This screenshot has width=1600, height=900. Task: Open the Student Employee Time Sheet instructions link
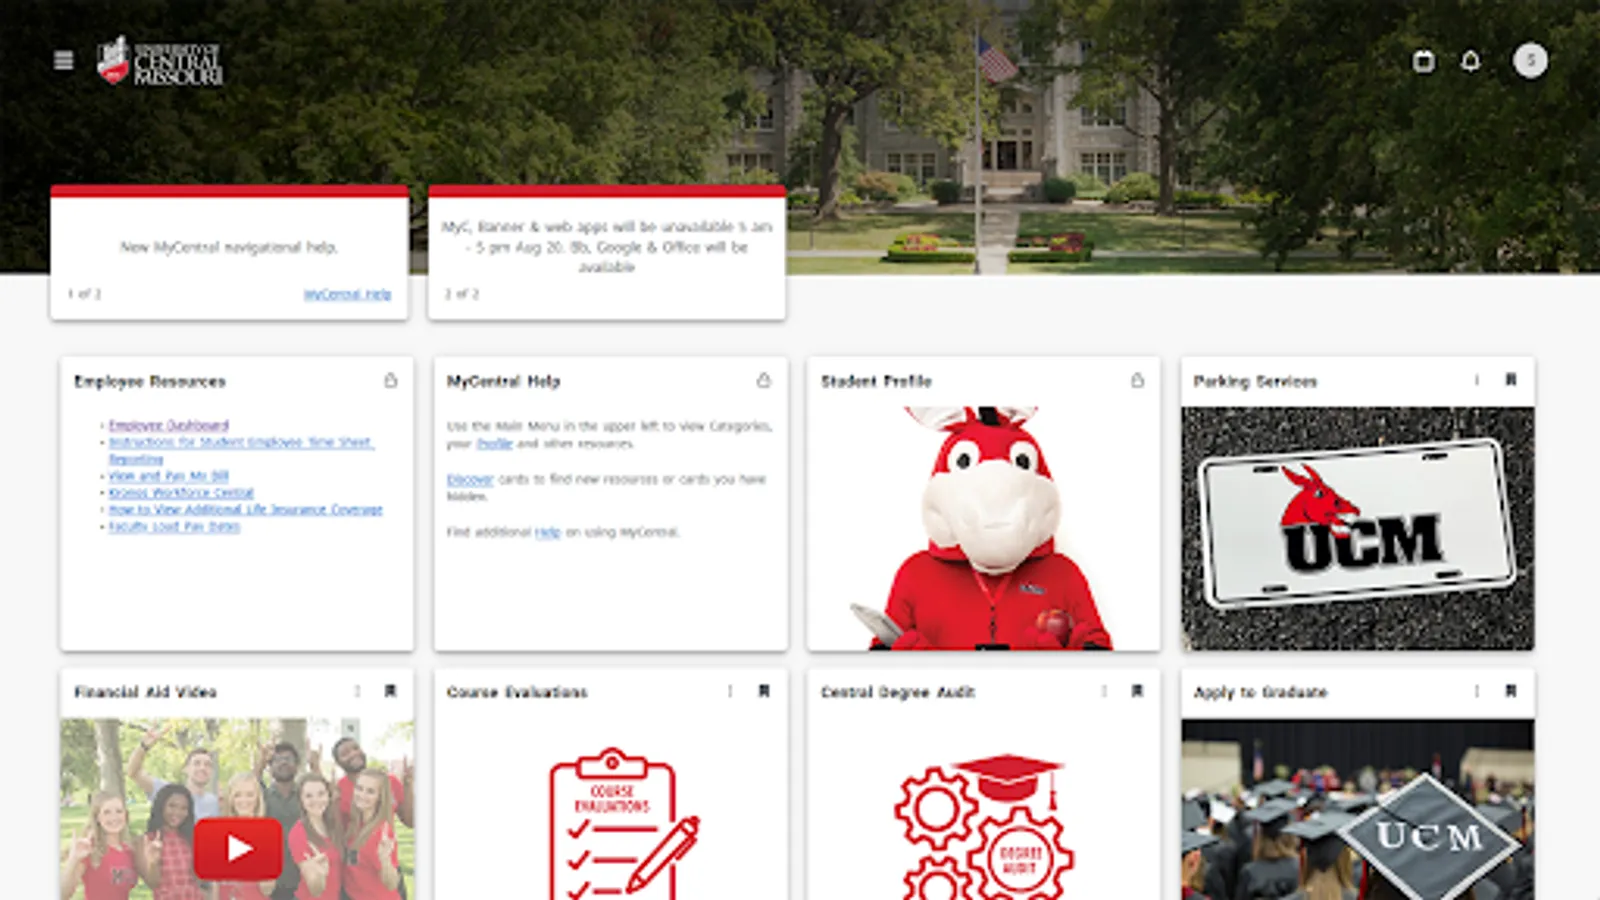tap(241, 450)
